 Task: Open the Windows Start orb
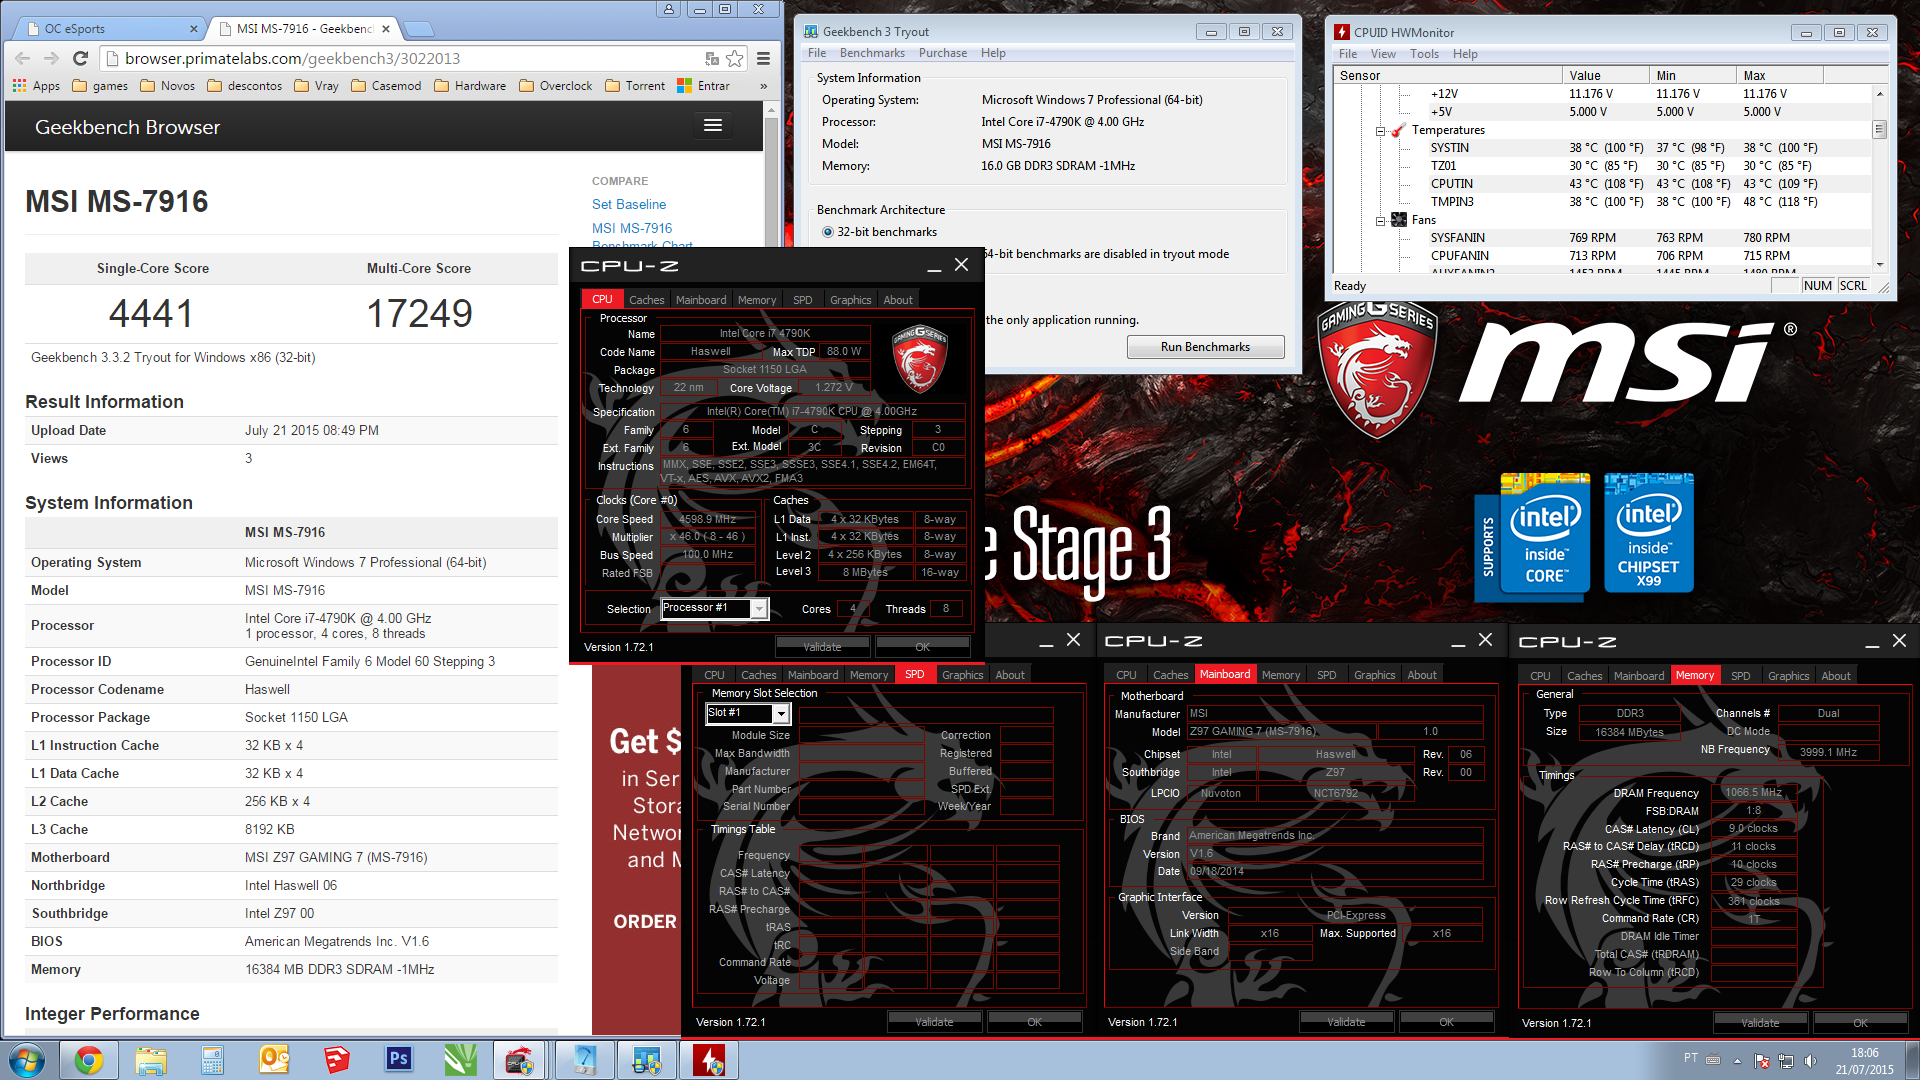click(27, 1061)
